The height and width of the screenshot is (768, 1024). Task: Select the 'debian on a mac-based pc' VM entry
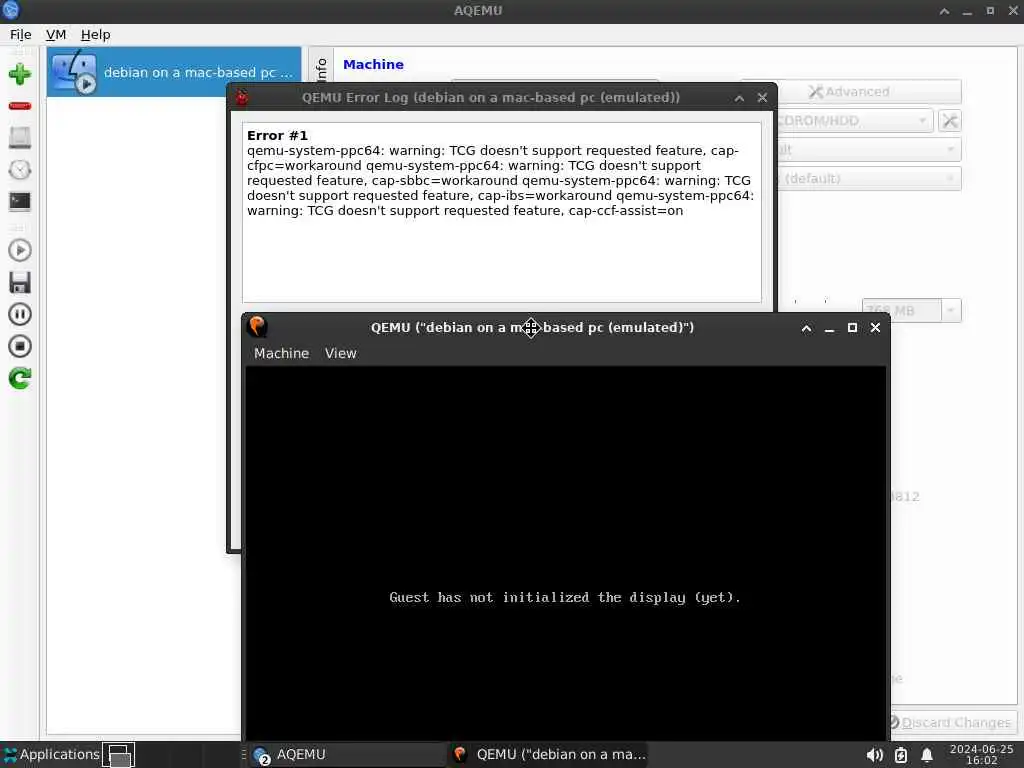tap(174, 72)
